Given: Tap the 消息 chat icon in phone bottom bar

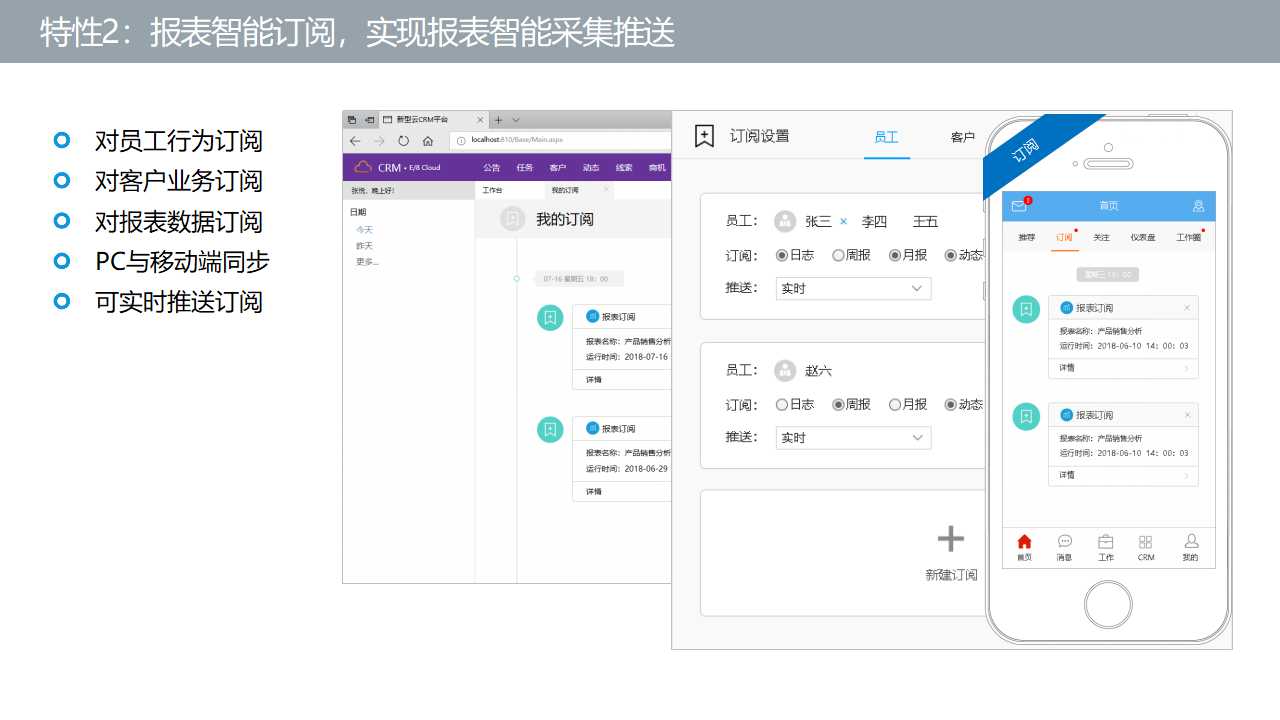Looking at the screenshot, I should [1064, 541].
